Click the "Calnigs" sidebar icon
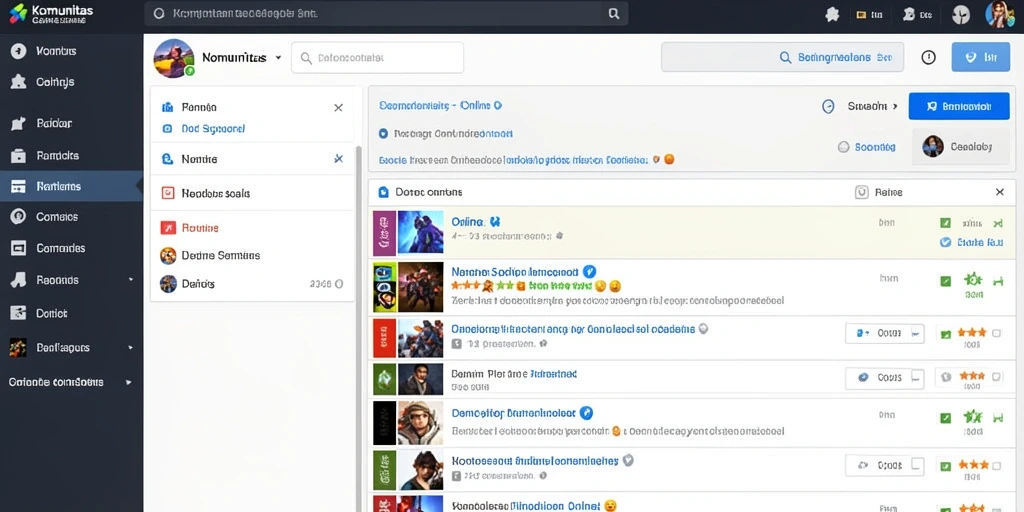 (x=18, y=82)
